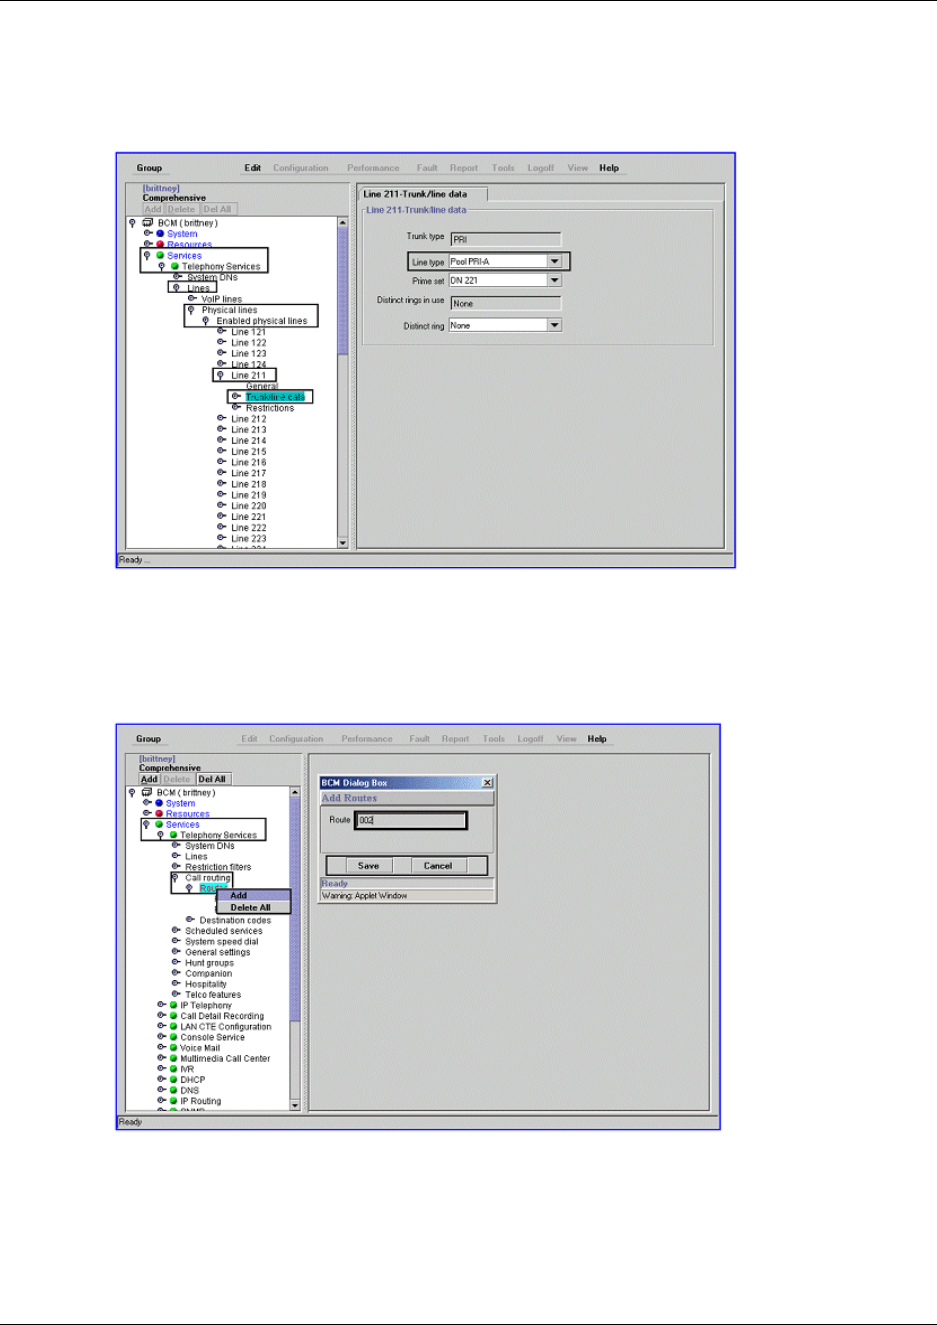
Task: Select Restrictions under Line 211
Action: tap(270, 408)
